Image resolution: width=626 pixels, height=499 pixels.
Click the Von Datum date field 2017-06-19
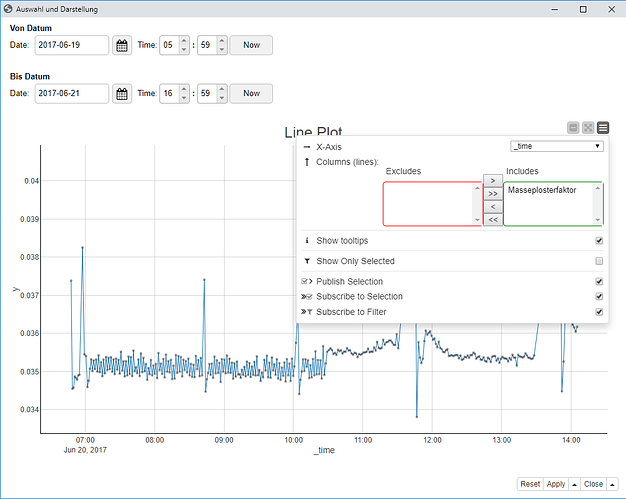pos(71,45)
